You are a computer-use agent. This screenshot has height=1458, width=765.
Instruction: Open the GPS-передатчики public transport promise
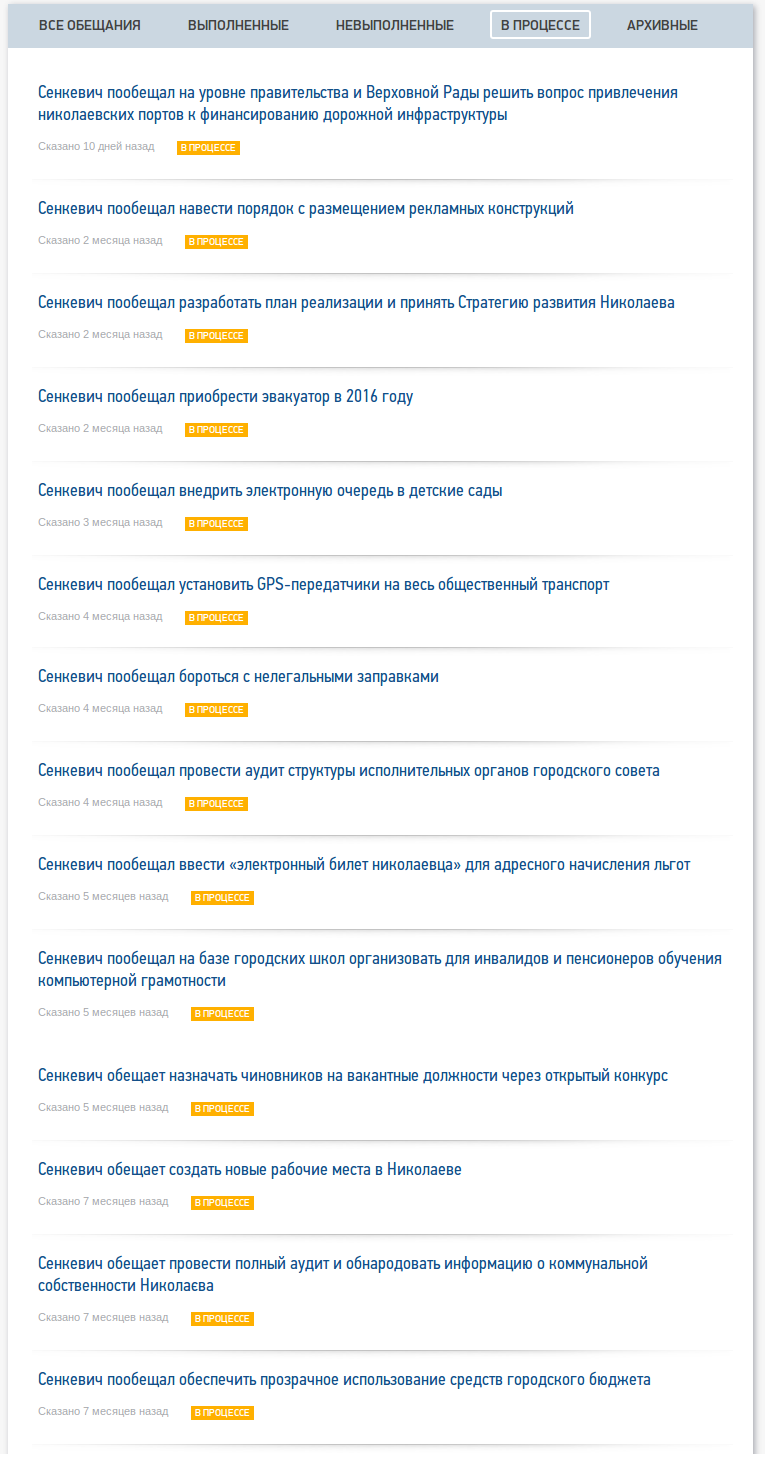(323, 585)
